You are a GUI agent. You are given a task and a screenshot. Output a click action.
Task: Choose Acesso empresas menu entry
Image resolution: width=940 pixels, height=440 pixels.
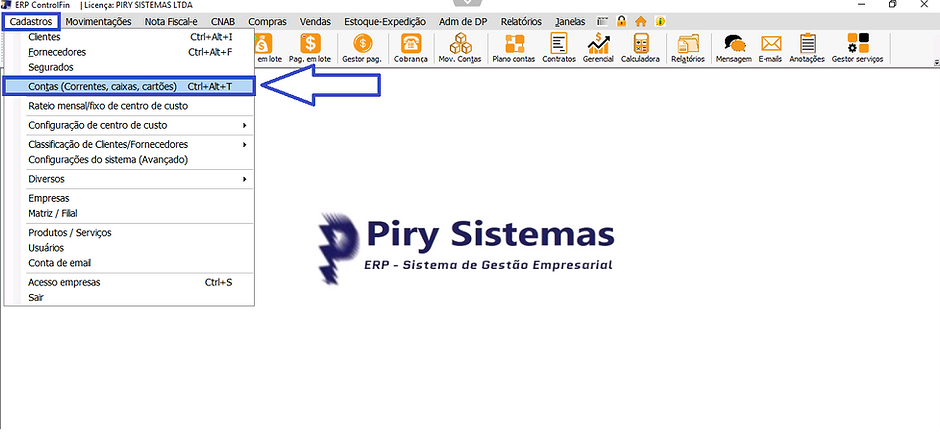[129, 282]
